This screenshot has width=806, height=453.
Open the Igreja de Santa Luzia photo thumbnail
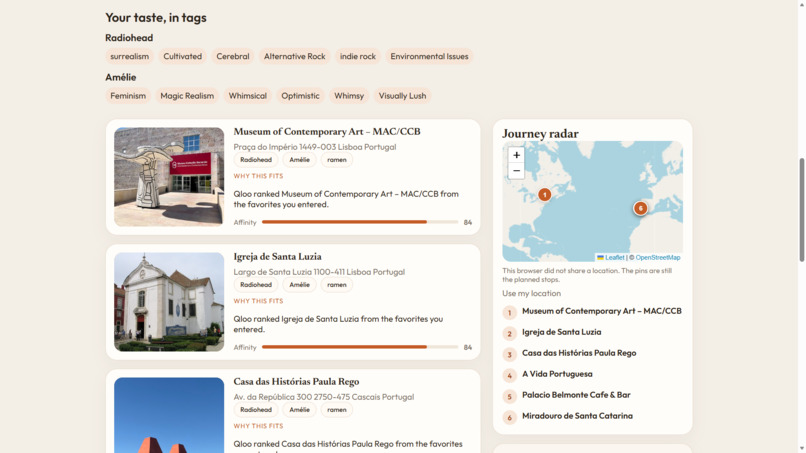169,302
